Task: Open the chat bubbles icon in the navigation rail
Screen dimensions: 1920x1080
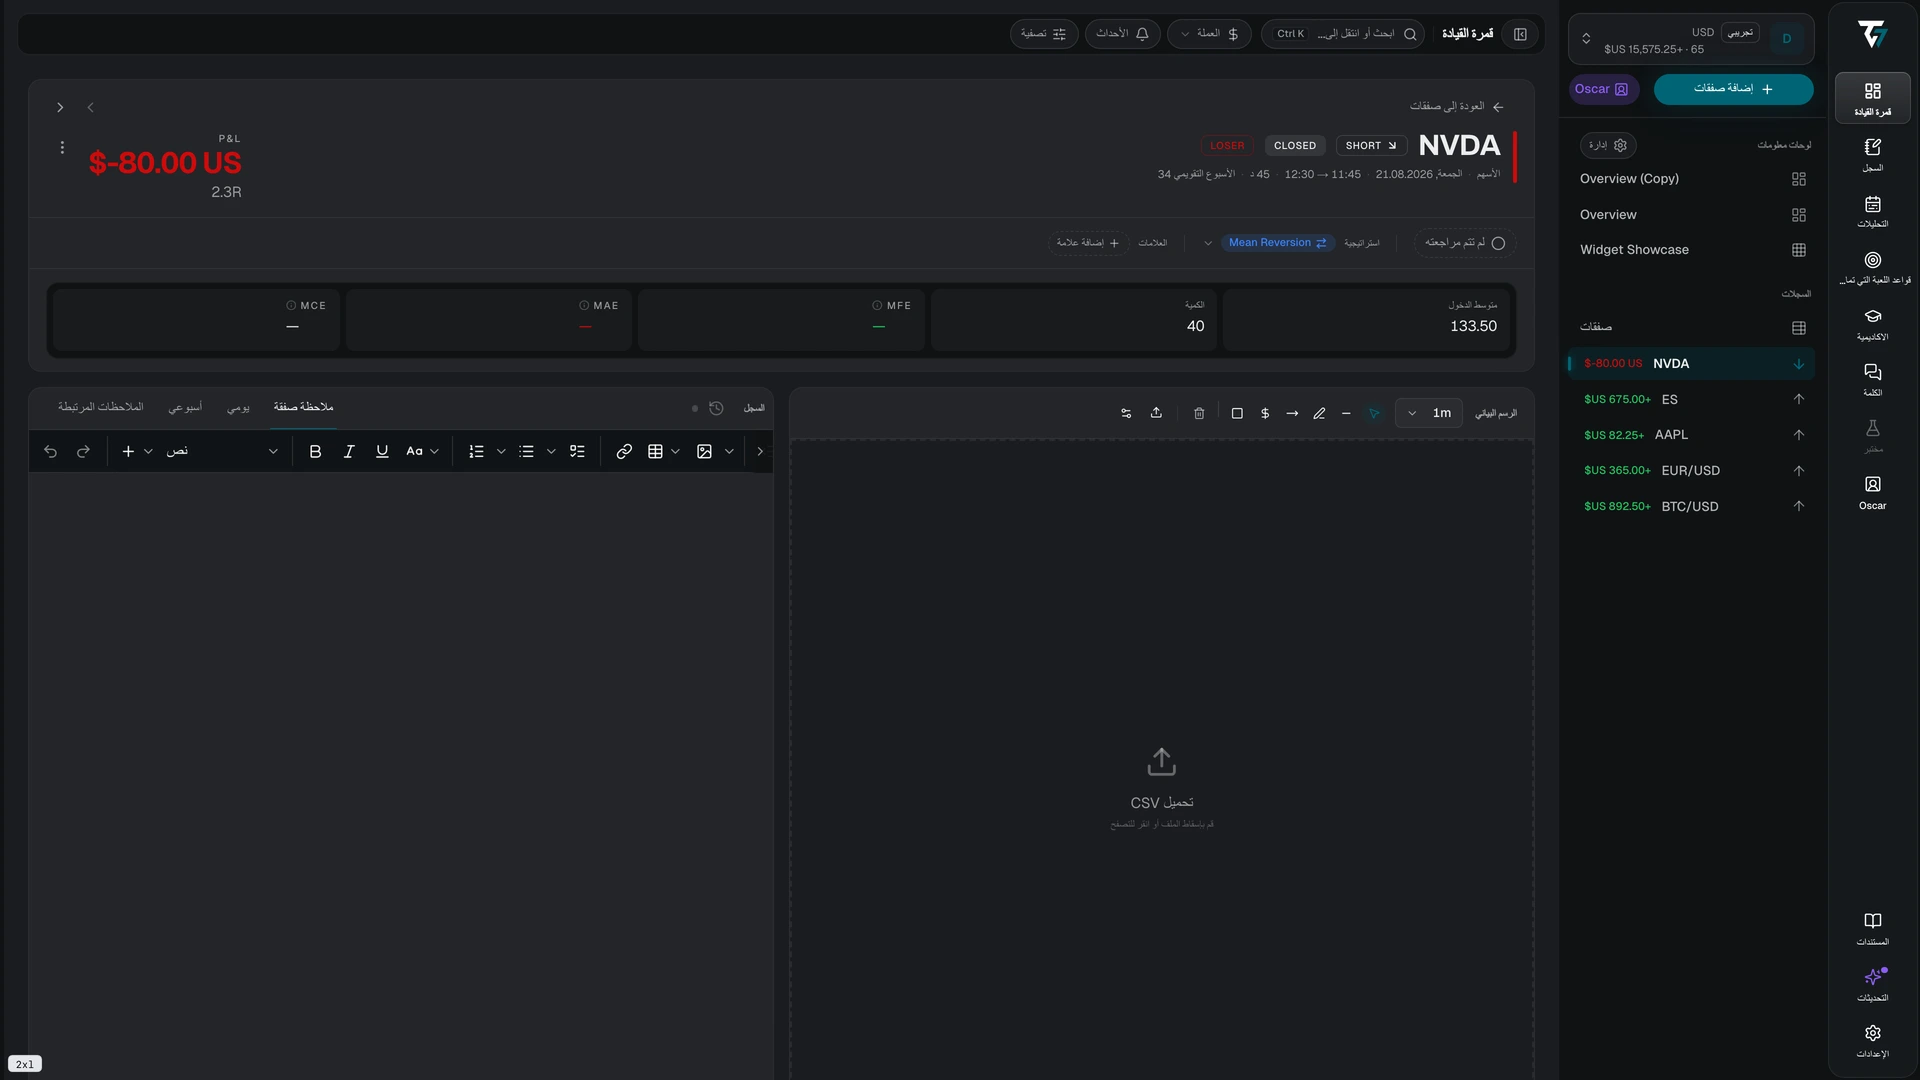Action: click(1872, 379)
